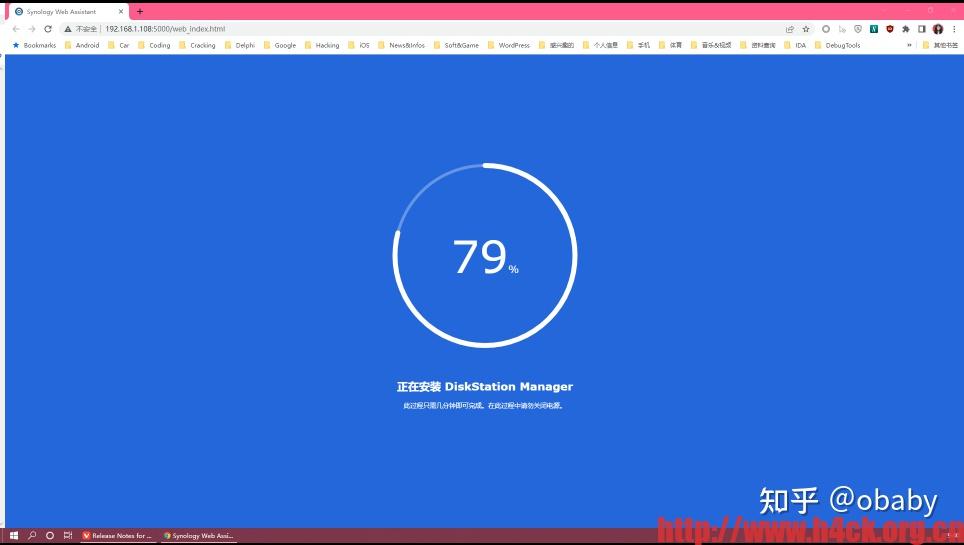Open the Google bookmark folder
964x545 pixels.
[280, 45]
